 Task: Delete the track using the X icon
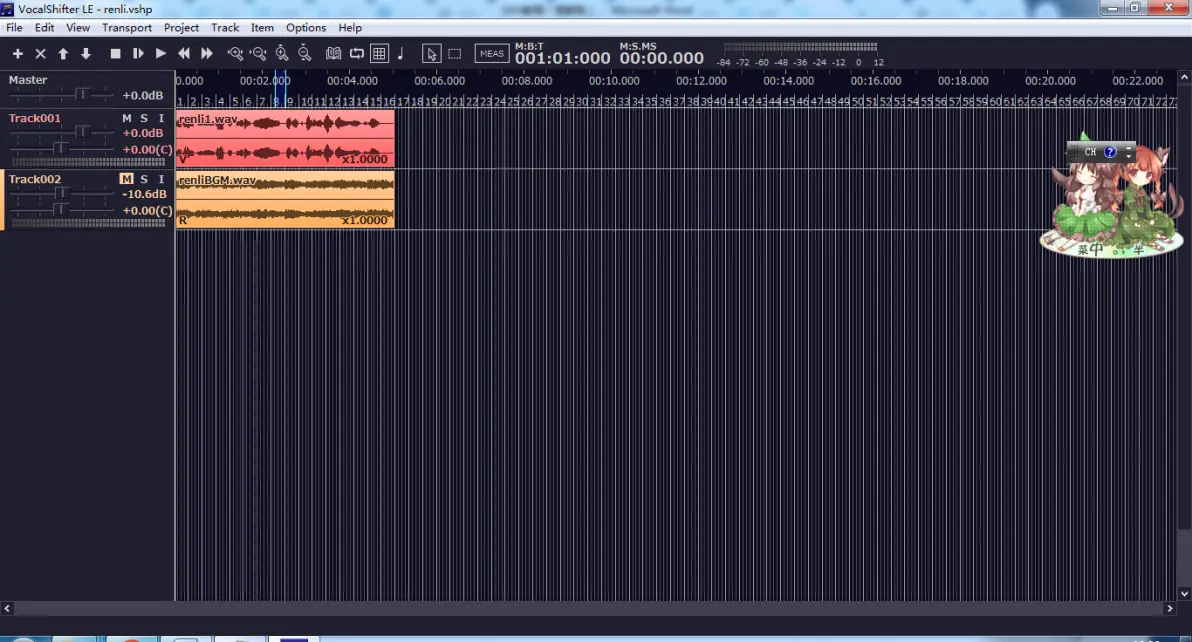40,54
